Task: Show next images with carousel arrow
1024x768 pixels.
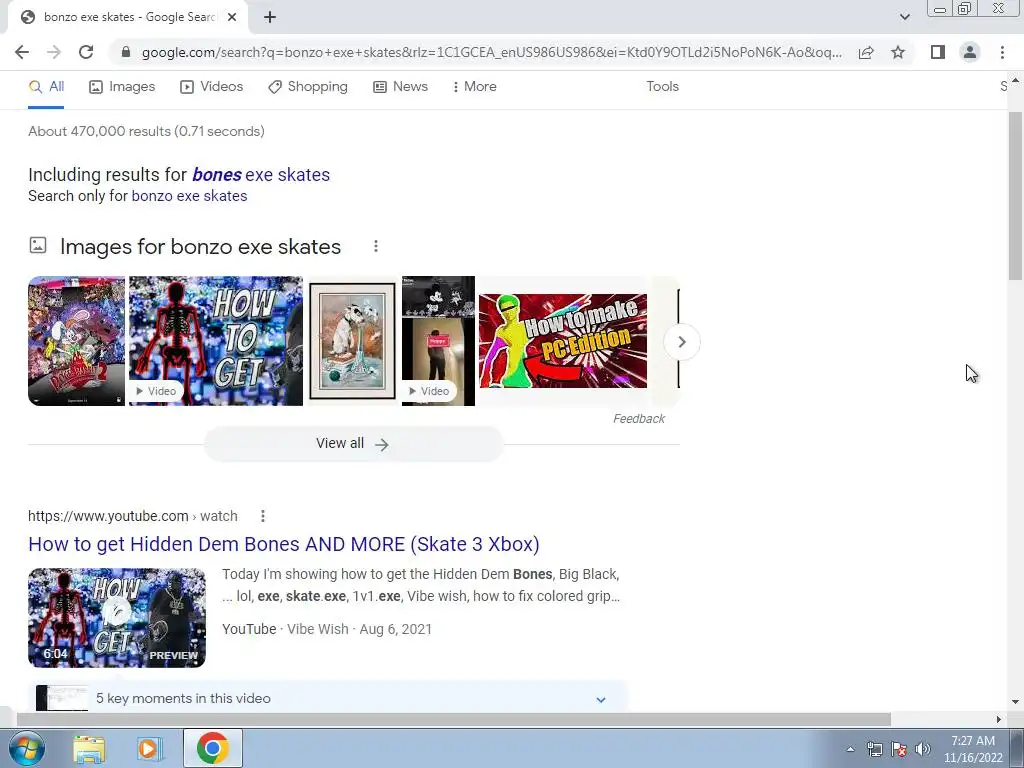Action: click(681, 342)
